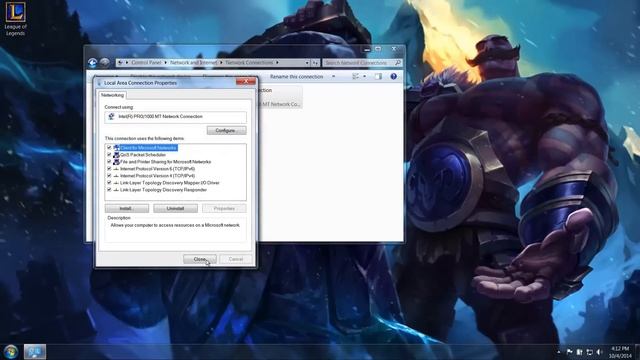
Task: Click the search magnifier in Network Connections
Action: pyautogui.click(x=398, y=62)
